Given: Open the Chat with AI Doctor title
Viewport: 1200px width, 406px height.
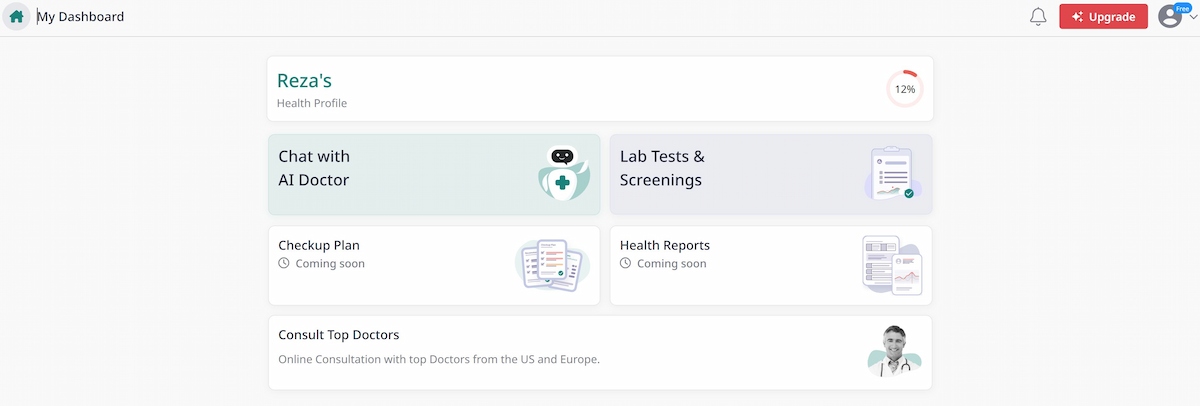Looking at the screenshot, I should click(x=314, y=168).
